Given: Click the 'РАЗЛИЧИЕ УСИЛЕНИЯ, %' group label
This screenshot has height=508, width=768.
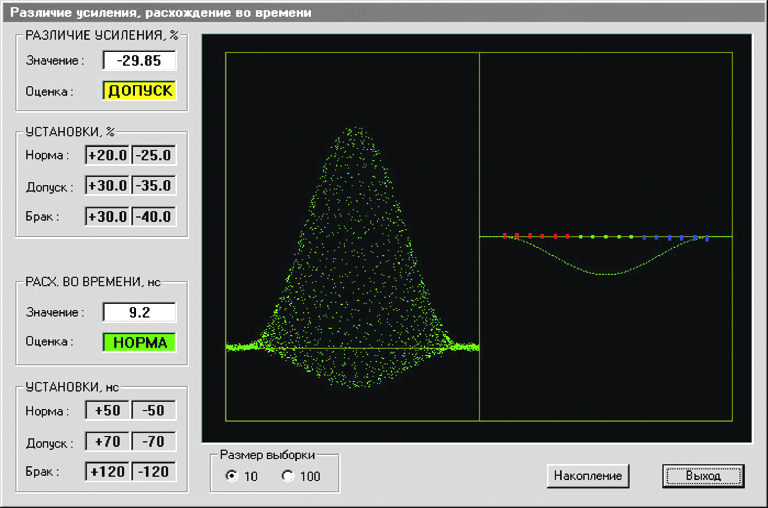Looking at the screenshot, I should point(102,35).
